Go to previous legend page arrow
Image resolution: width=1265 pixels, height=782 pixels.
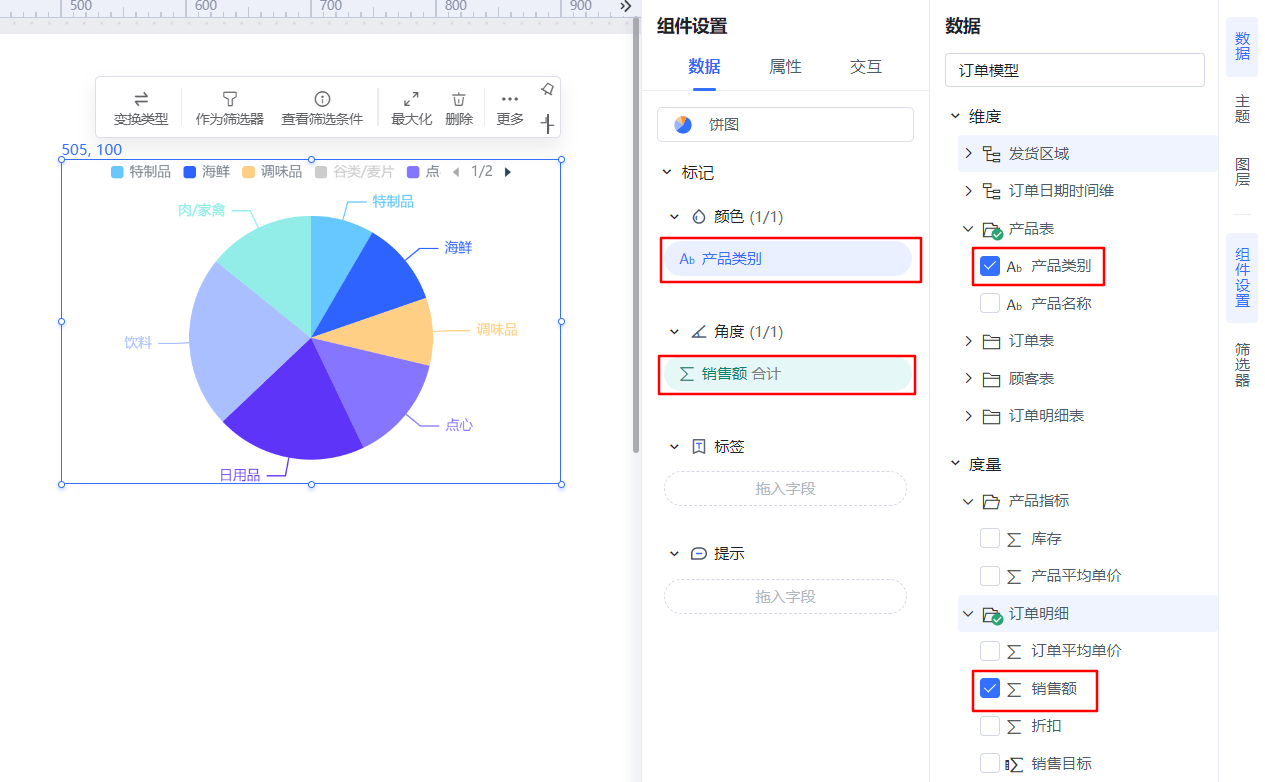tap(456, 172)
